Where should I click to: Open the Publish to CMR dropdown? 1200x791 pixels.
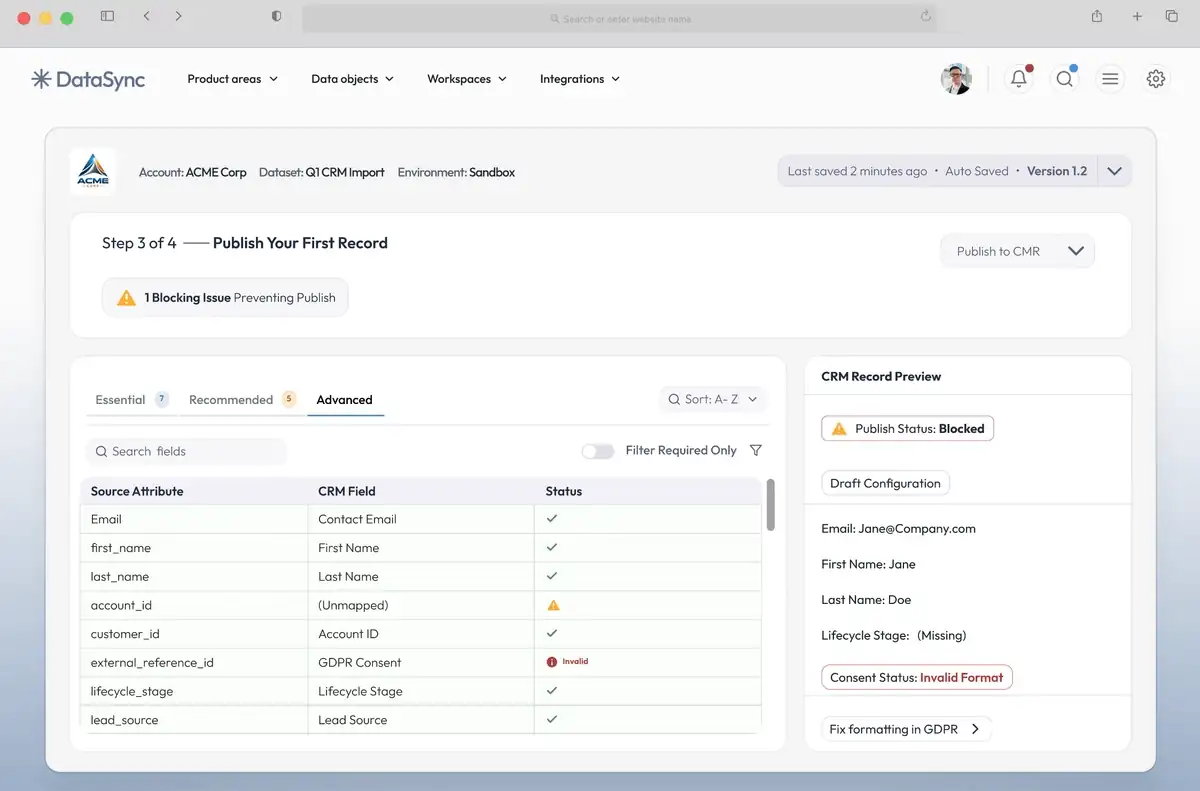1017,251
